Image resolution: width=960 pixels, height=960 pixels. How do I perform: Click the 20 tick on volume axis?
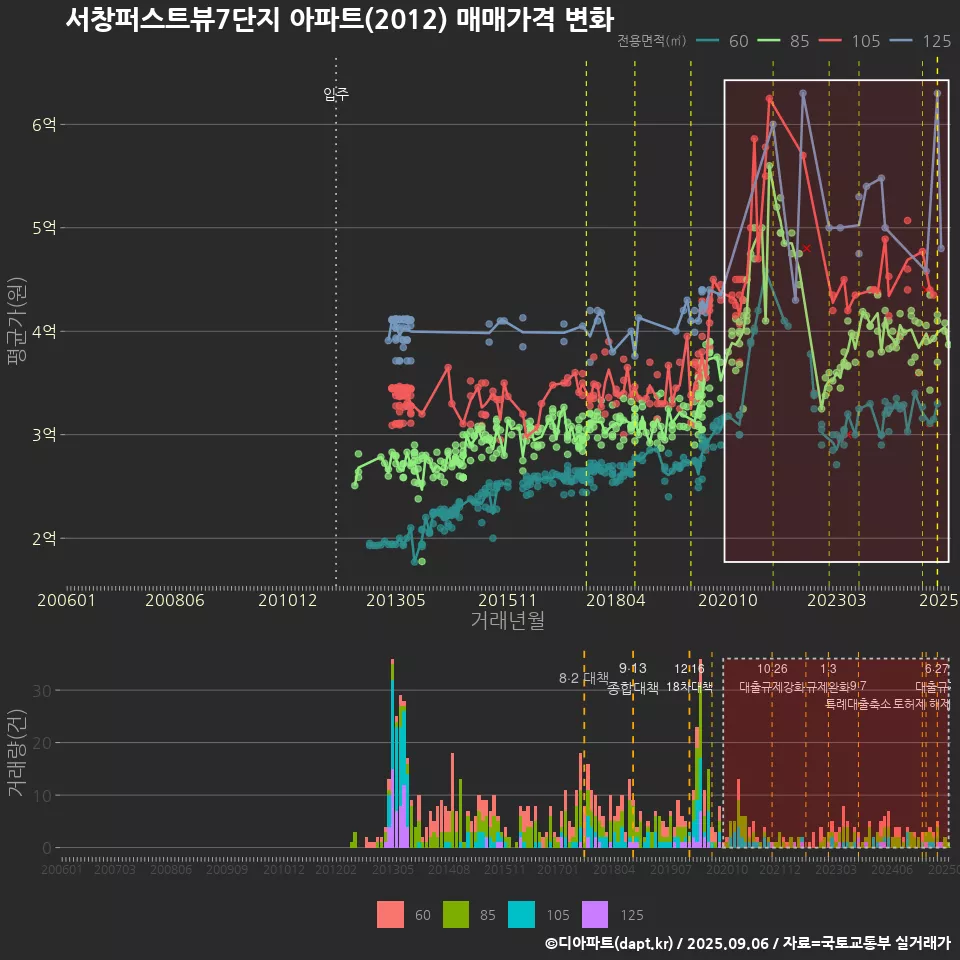point(42,743)
